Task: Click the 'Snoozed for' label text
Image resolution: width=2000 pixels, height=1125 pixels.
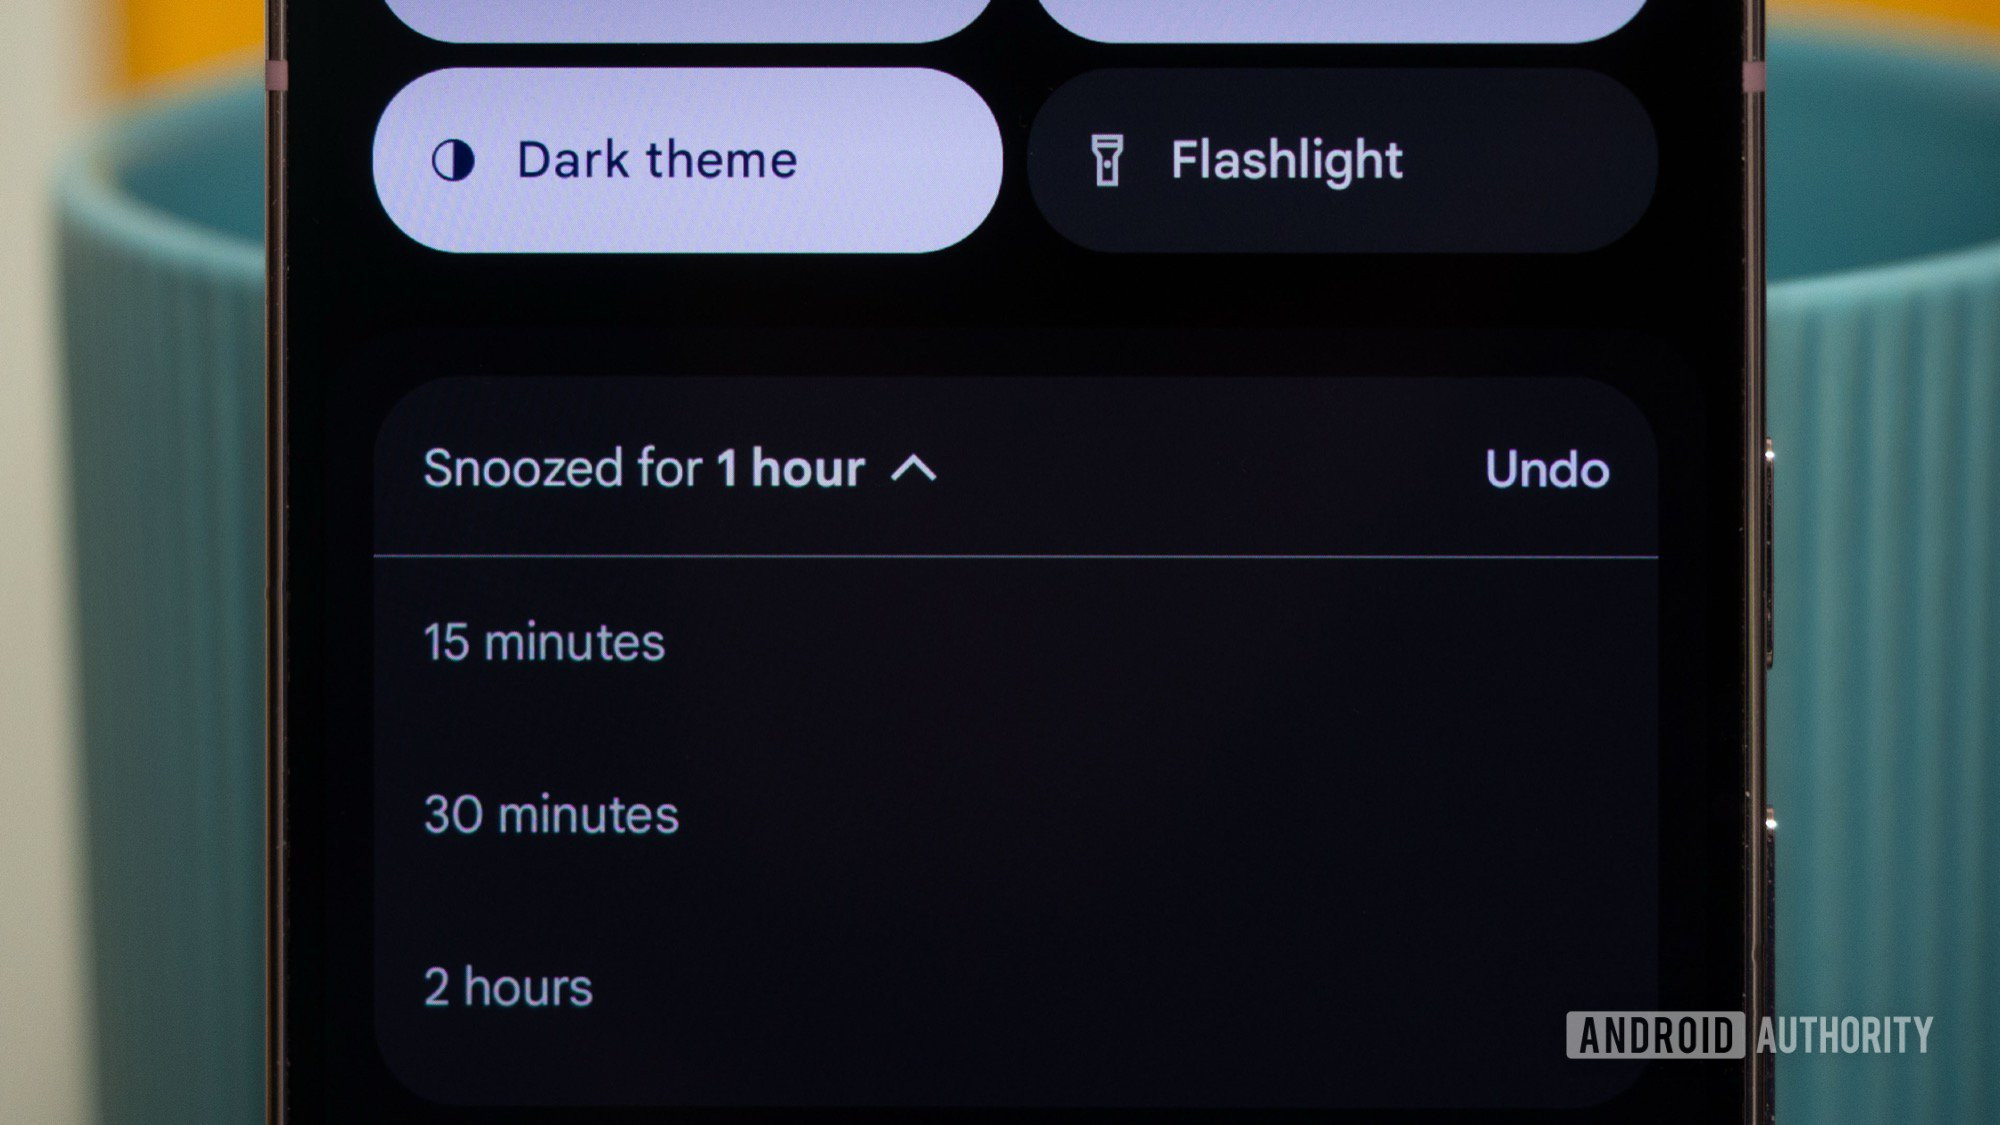Action: point(562,468)
